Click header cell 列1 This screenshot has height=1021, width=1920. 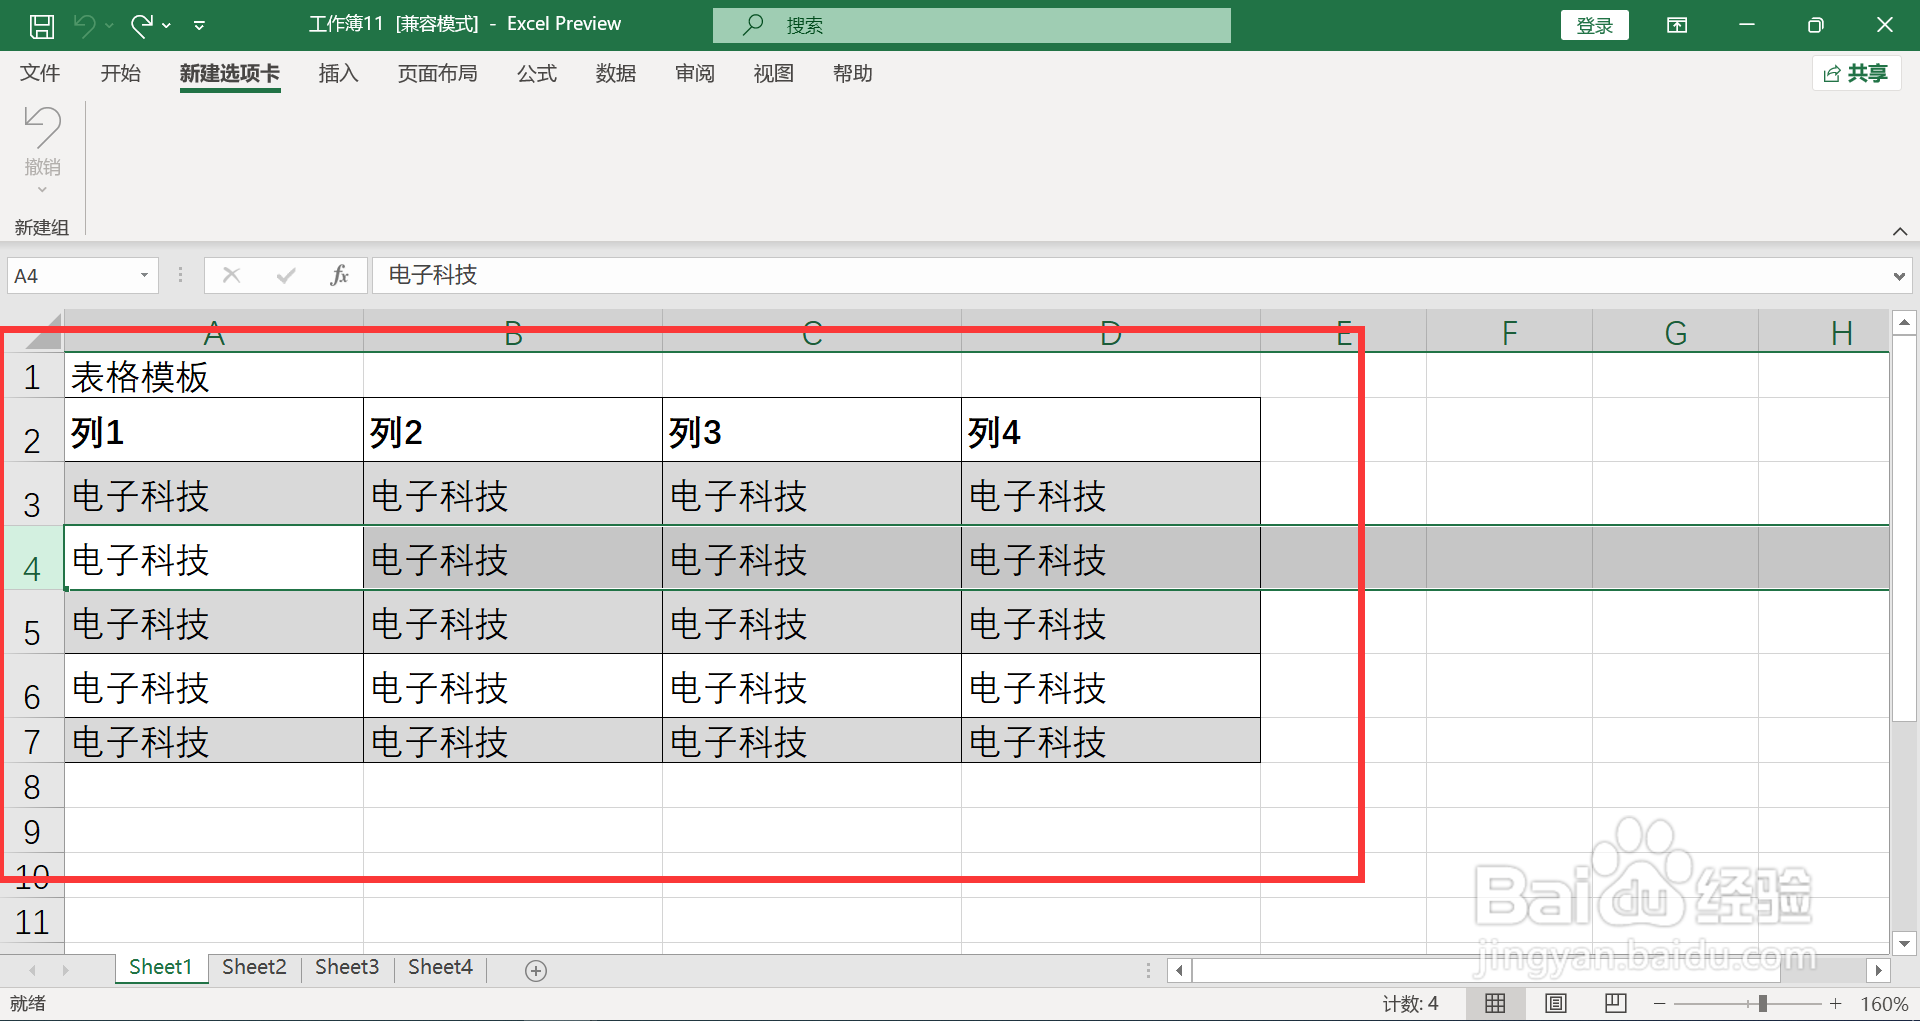(213, 431)
